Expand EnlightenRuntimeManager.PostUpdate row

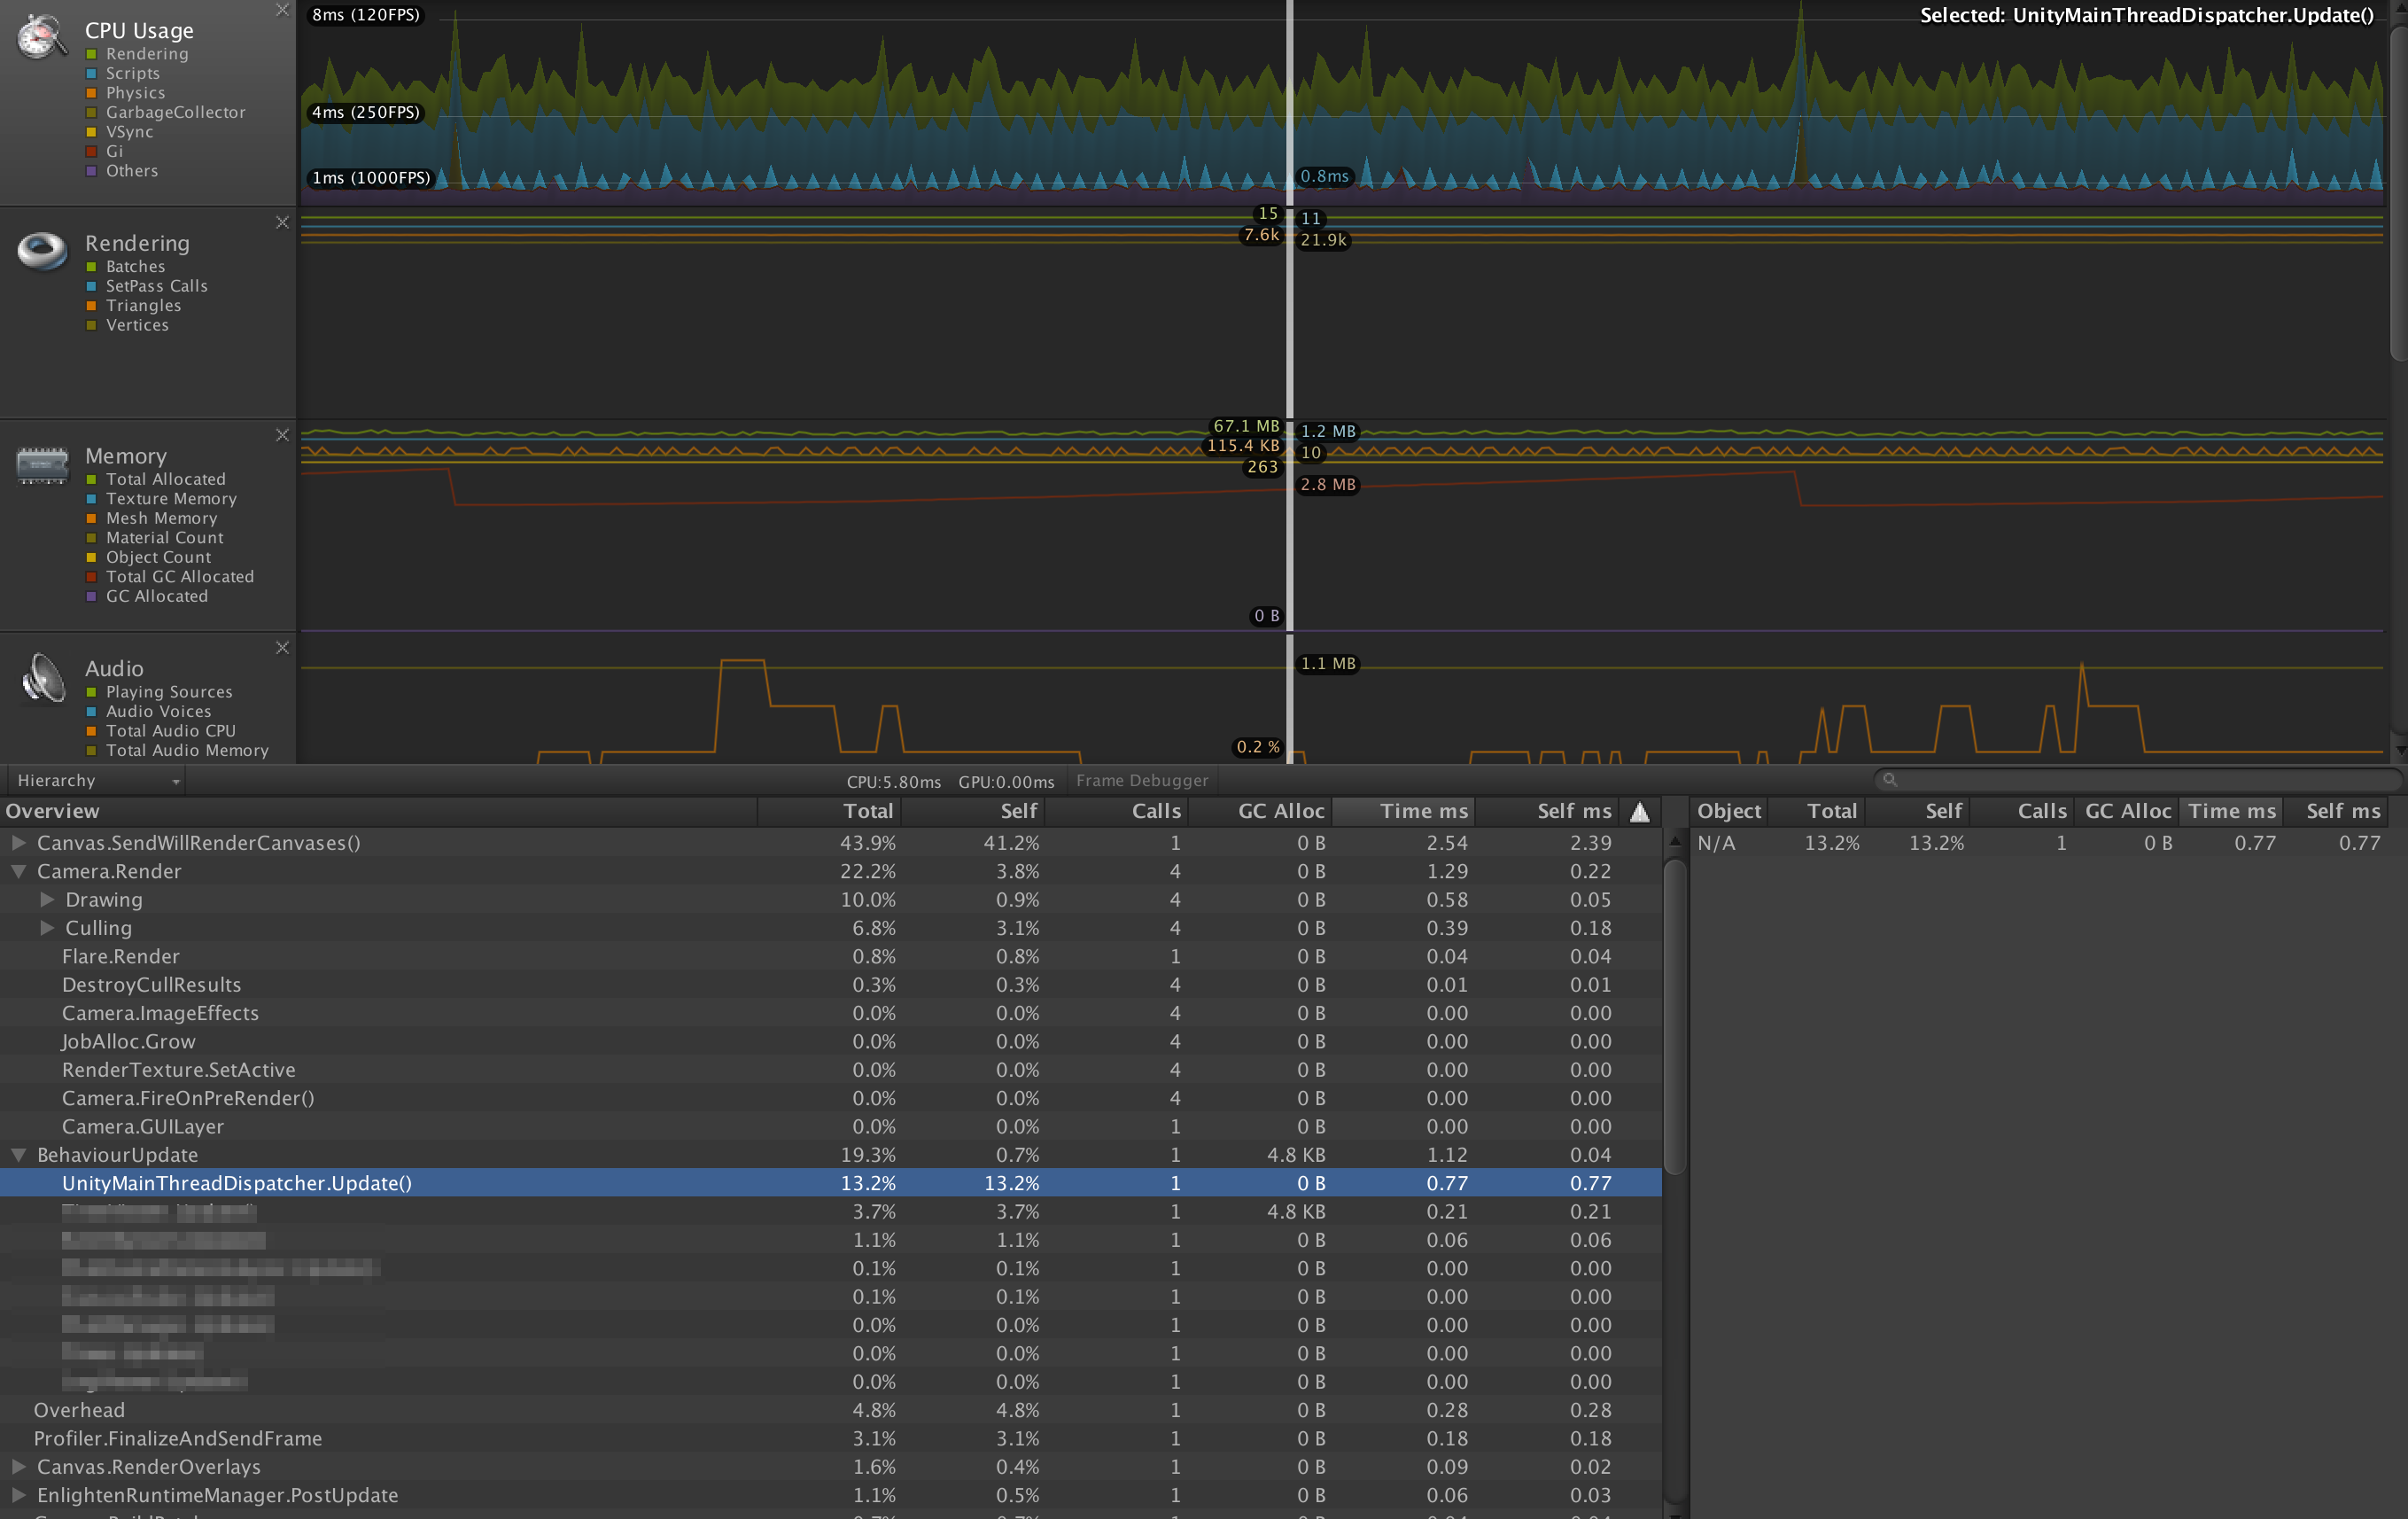click(18, 1495)
